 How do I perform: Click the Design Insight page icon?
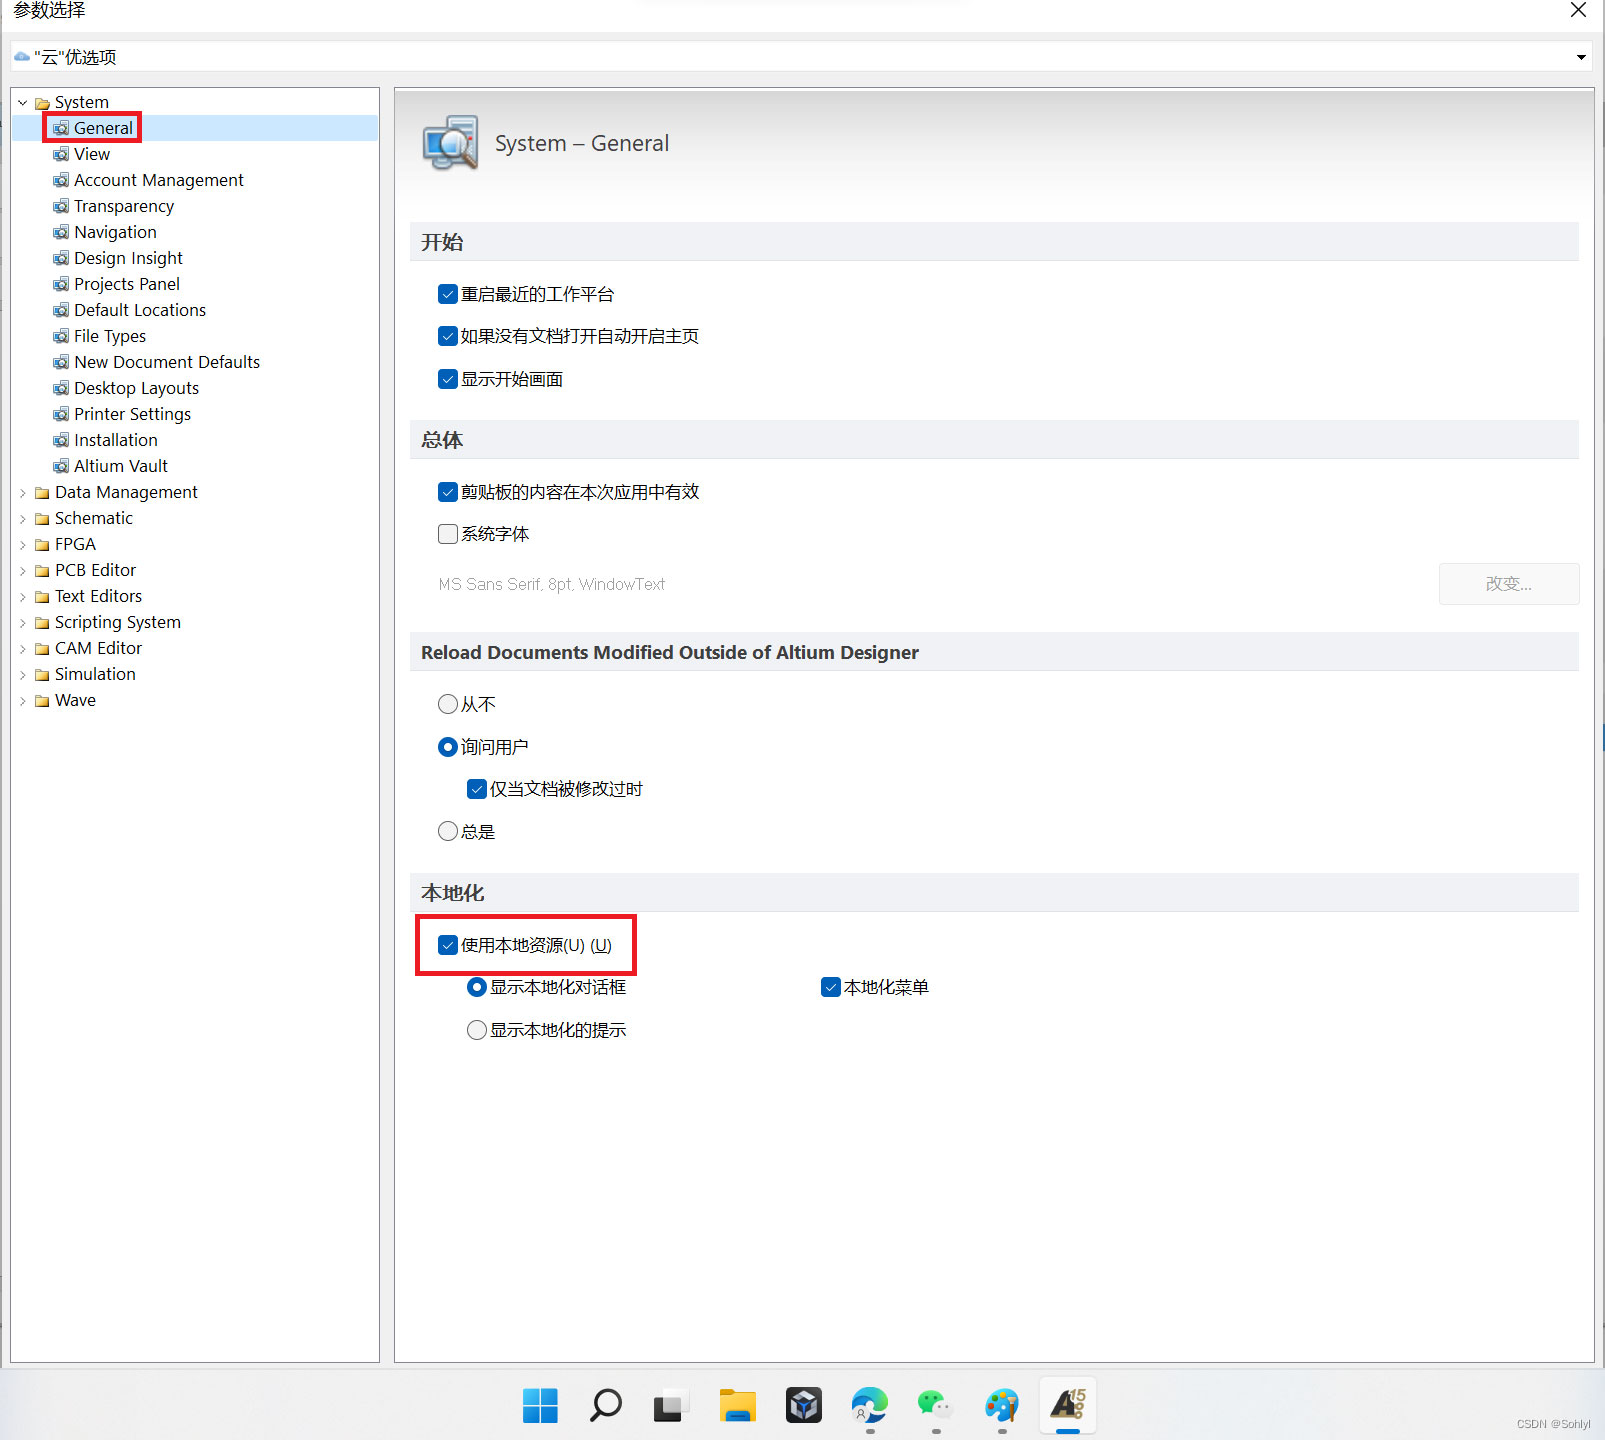click(x=61, y=258)
